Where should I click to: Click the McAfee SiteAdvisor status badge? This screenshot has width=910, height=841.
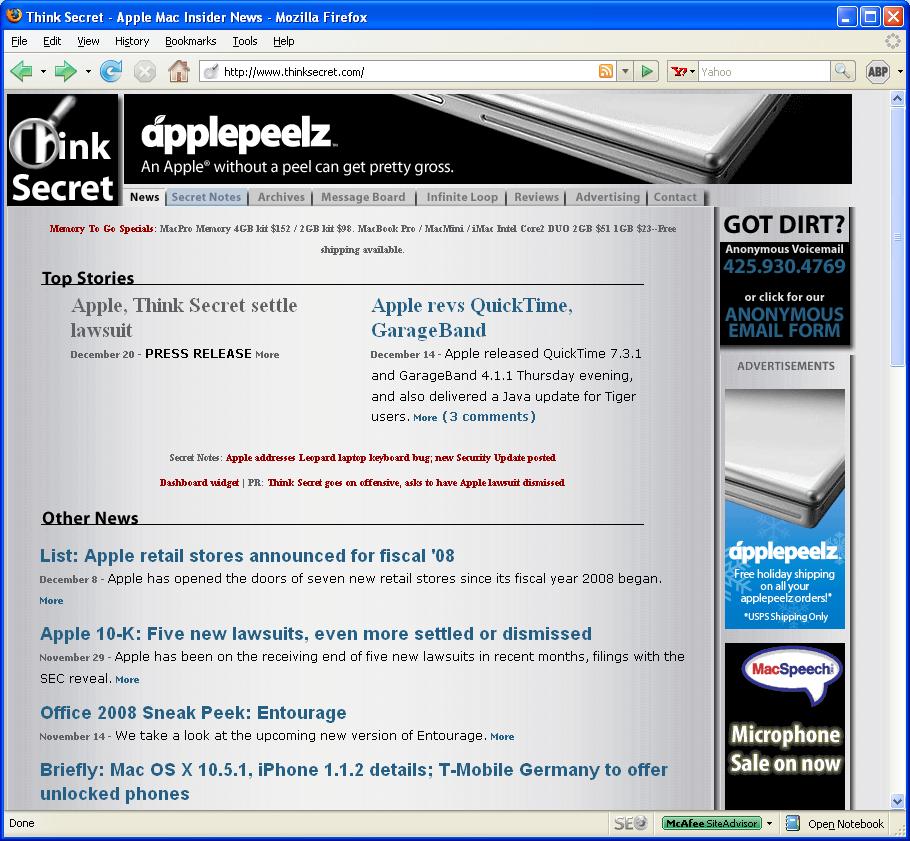click(712, 823)
